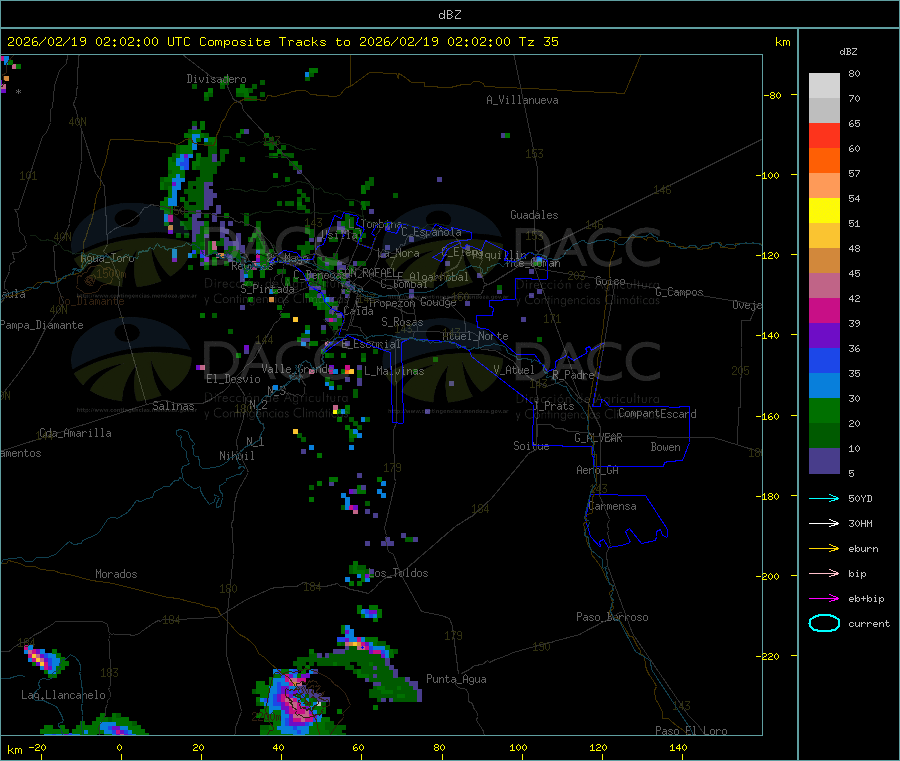Pick the magenta 39-42 dBZ swatch
Image resolution: width=900 pixels, height=761 pixels.
point(824,310)
